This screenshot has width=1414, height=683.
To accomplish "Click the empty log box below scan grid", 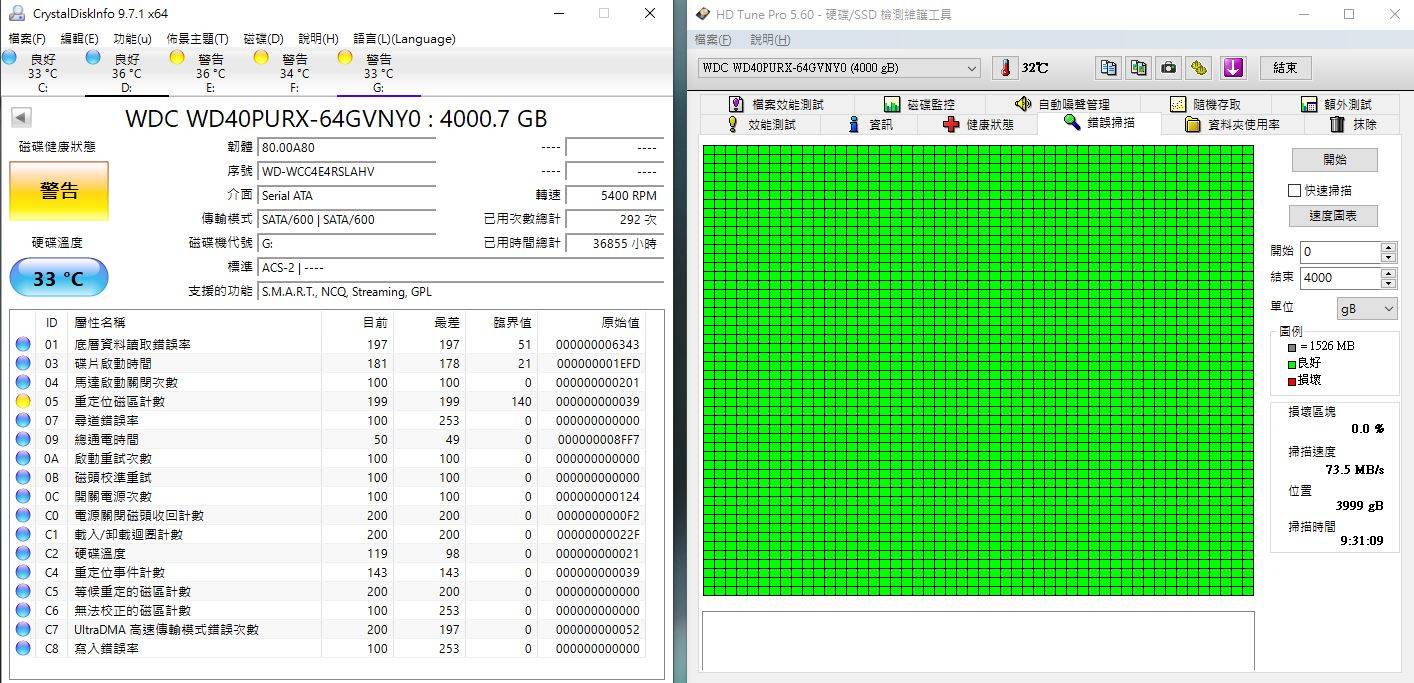I will (x=978, y=641).
